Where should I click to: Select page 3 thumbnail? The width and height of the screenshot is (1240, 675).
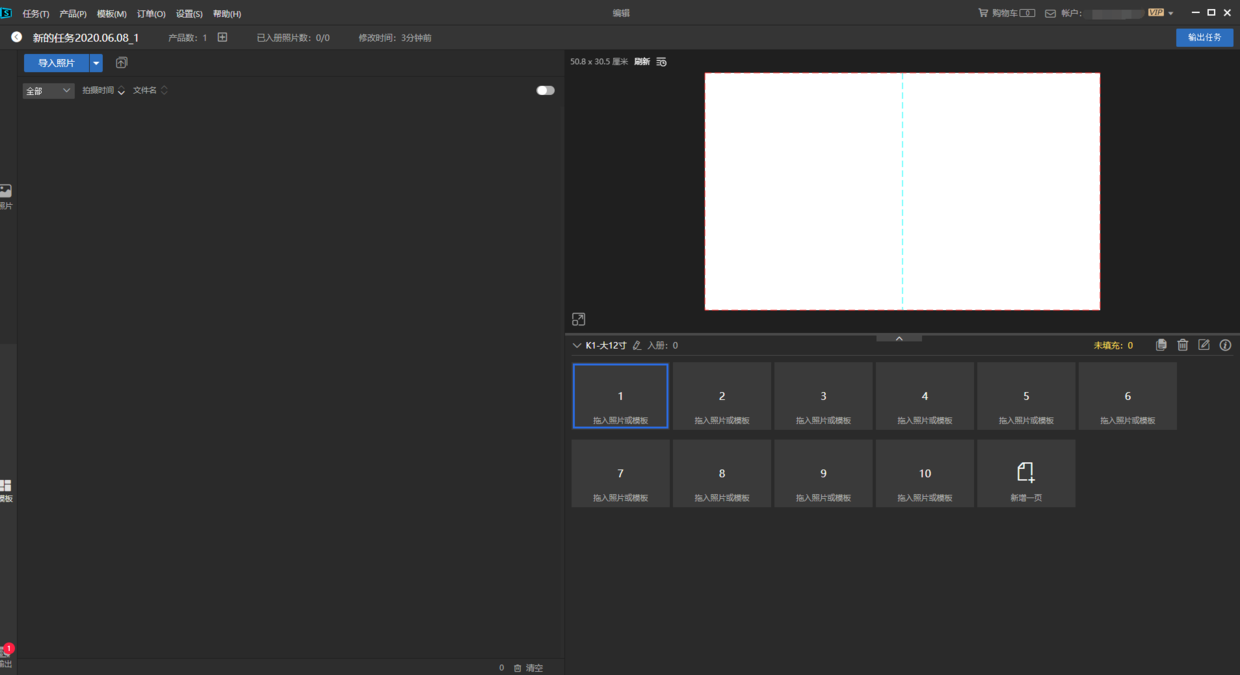pos(823,396)
